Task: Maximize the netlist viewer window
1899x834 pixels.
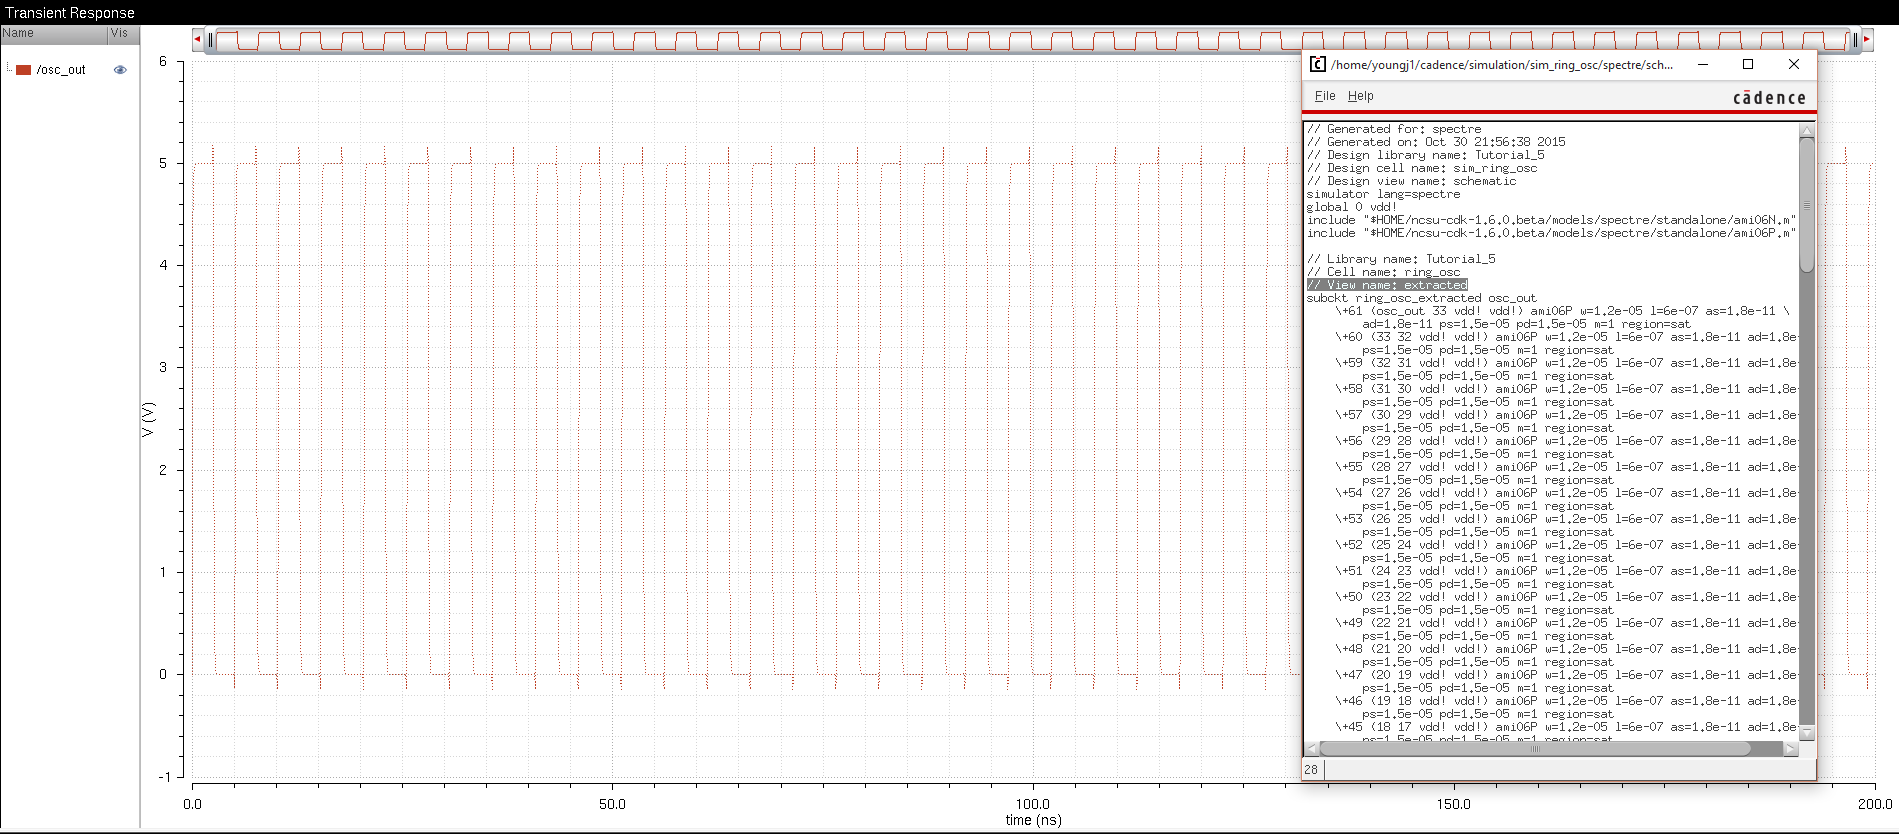Action: 1748,64
